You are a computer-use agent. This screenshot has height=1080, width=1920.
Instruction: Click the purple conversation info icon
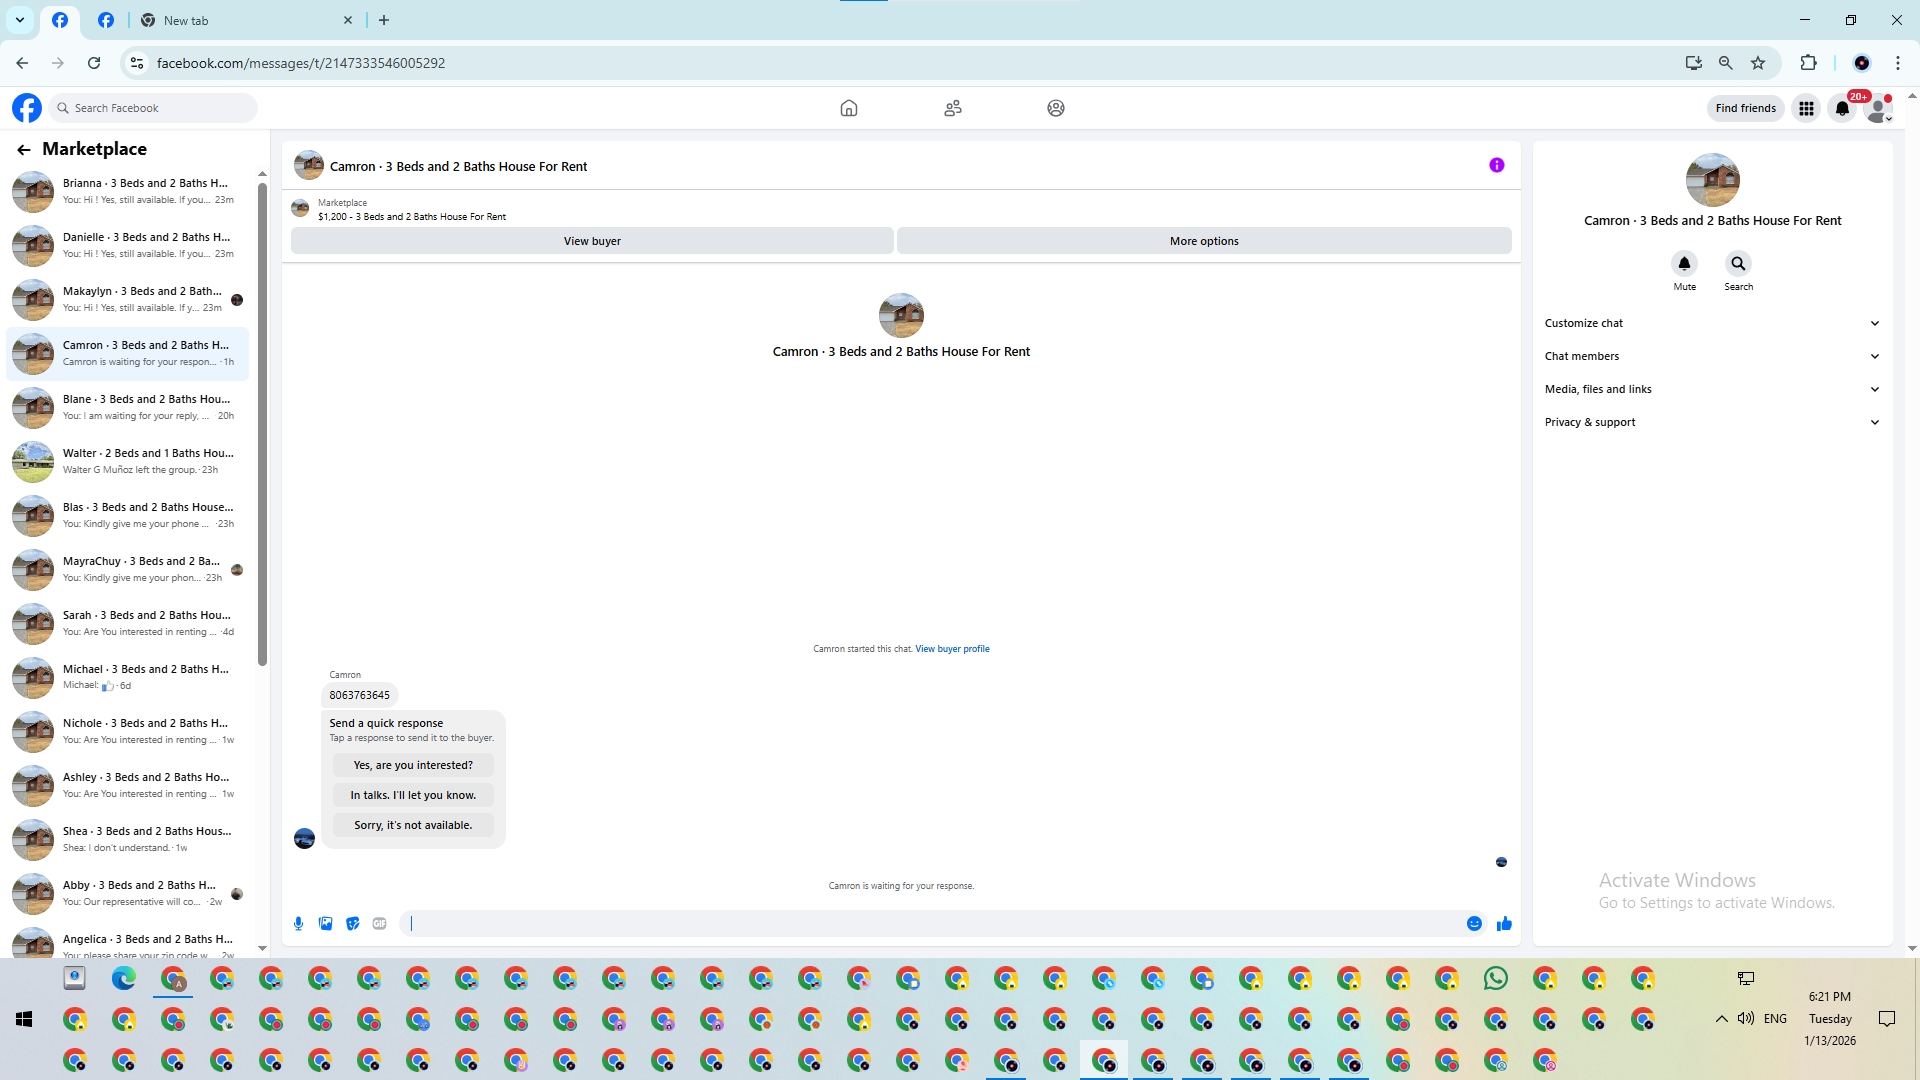tap(1496, 166)
